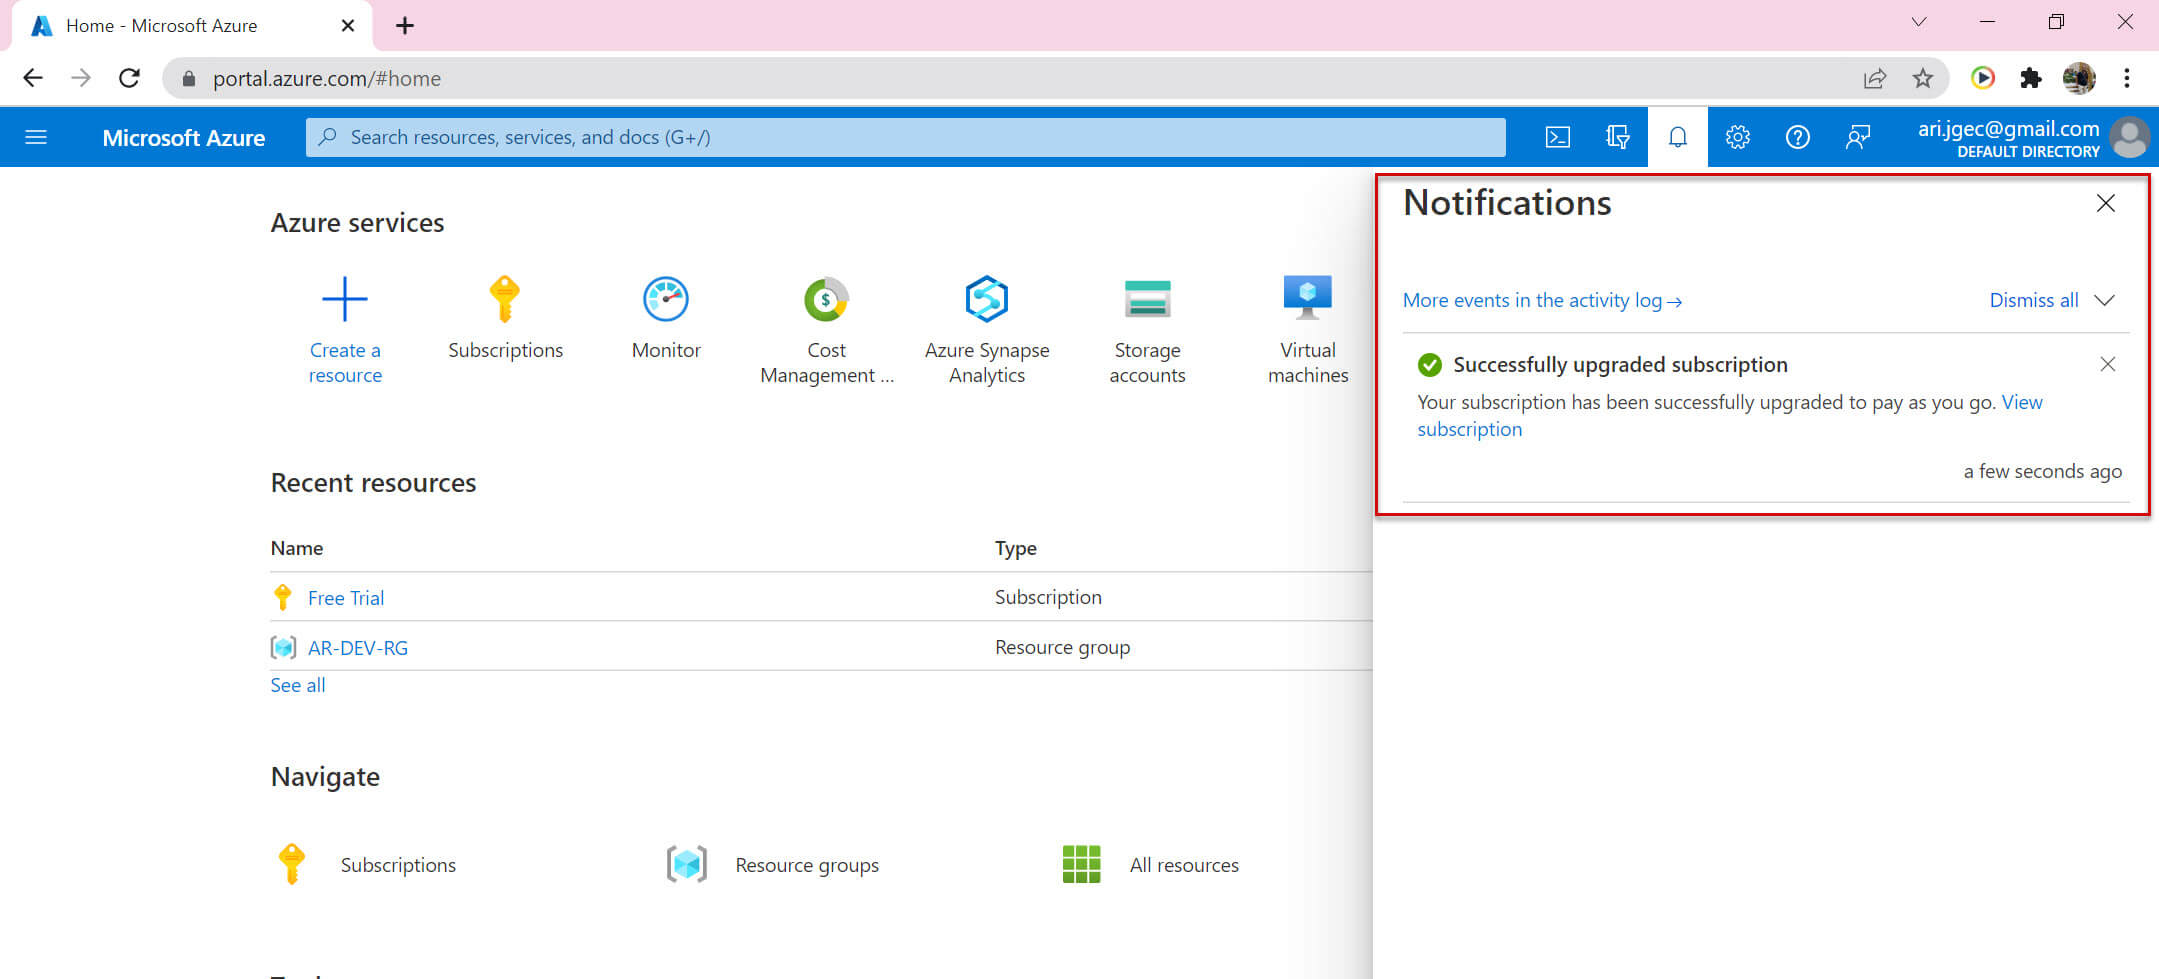Viewport: 2159px width, 979px height.
Task: Click the browser address bar URL
Action: pyautogui.click(x=327, y=79)
